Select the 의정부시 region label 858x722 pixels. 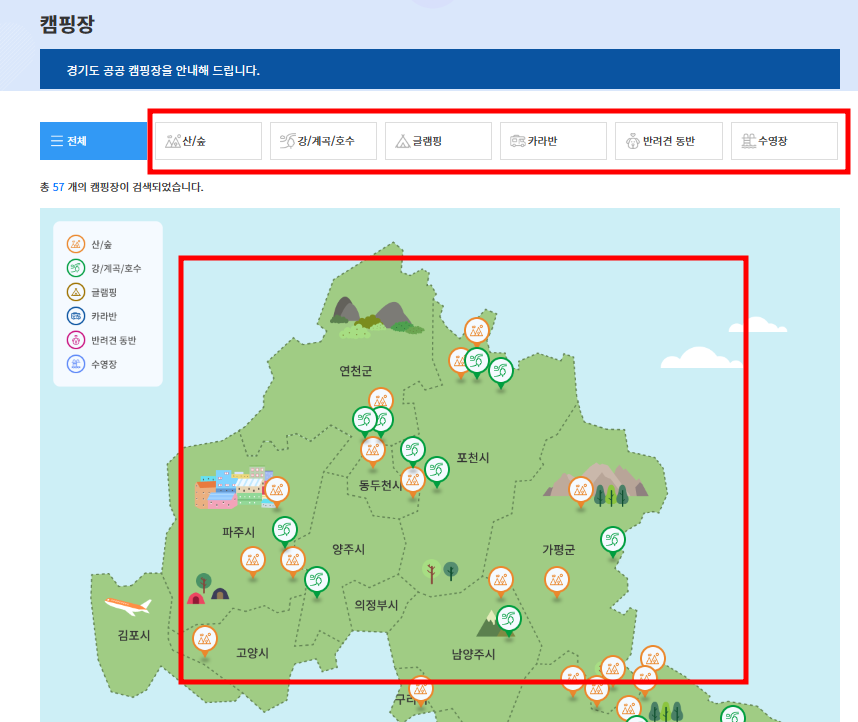pos(376,605)
